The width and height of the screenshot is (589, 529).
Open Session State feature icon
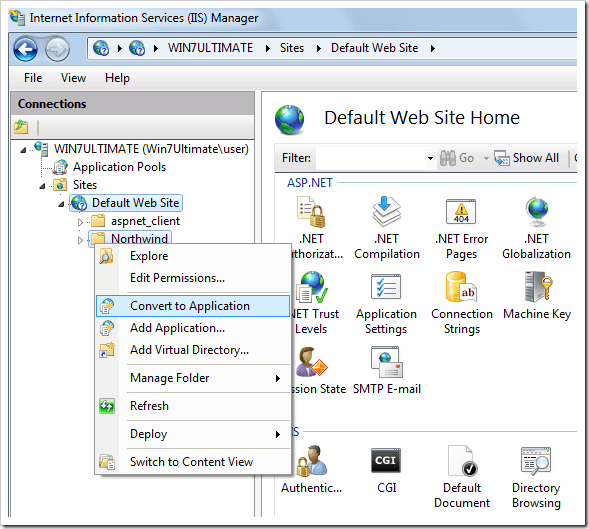click(312, 362)
